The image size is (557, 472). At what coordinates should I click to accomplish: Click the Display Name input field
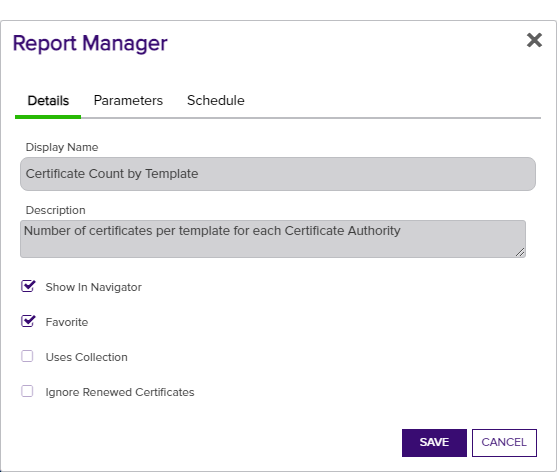278,174
